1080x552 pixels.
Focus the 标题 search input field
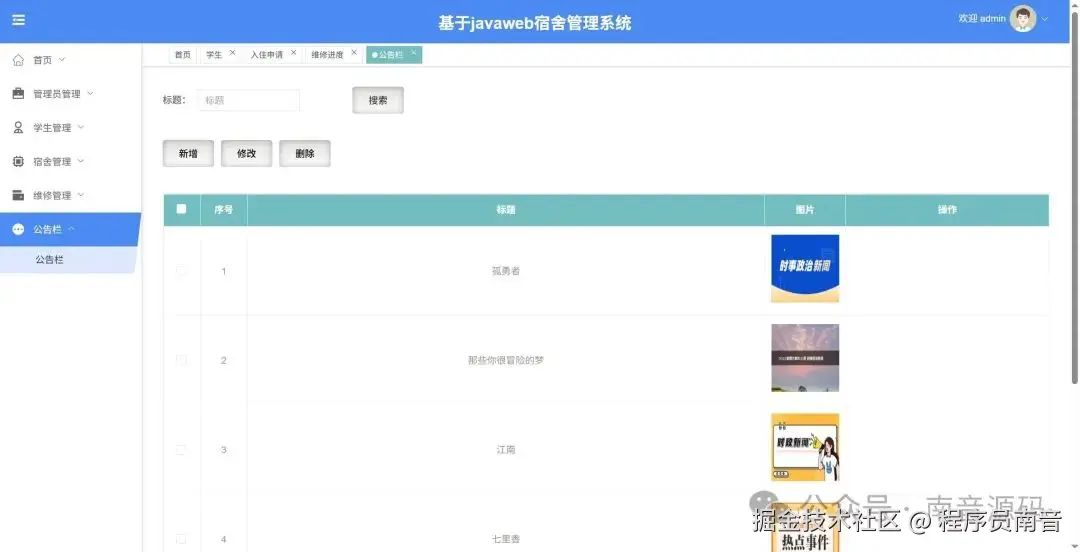coord(248,100)
